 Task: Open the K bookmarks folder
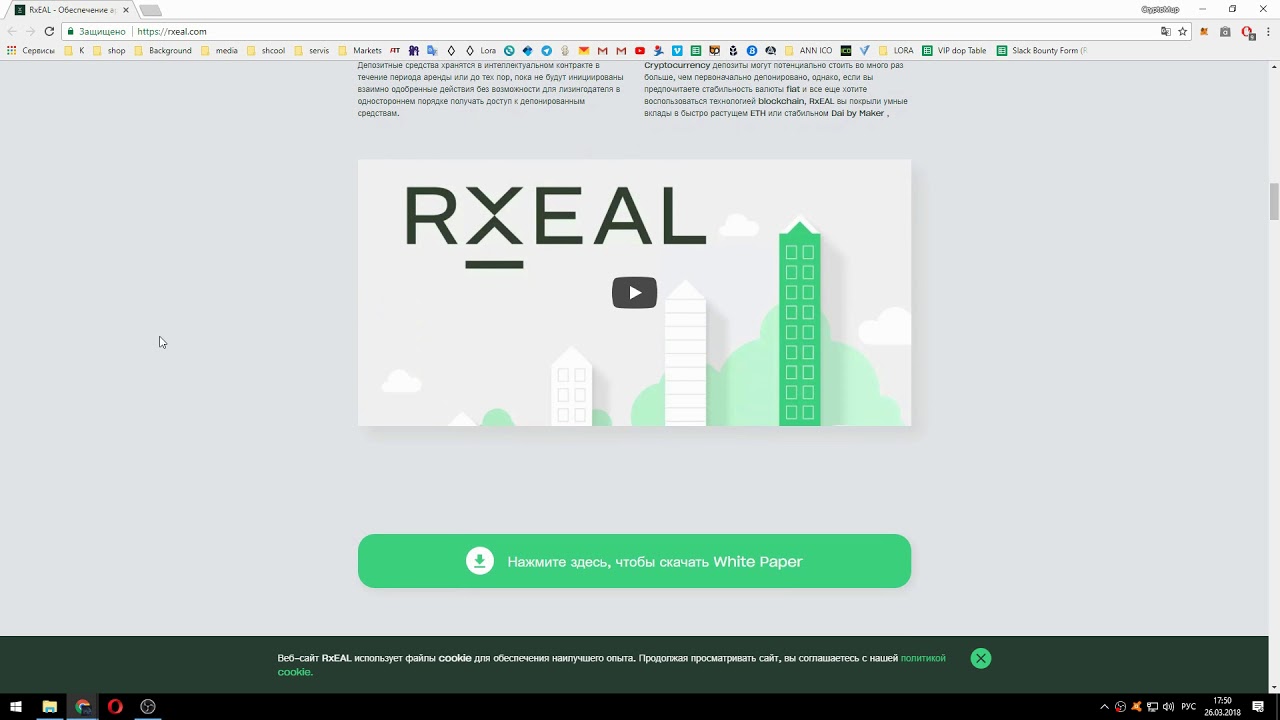click(x=75, y=50)
